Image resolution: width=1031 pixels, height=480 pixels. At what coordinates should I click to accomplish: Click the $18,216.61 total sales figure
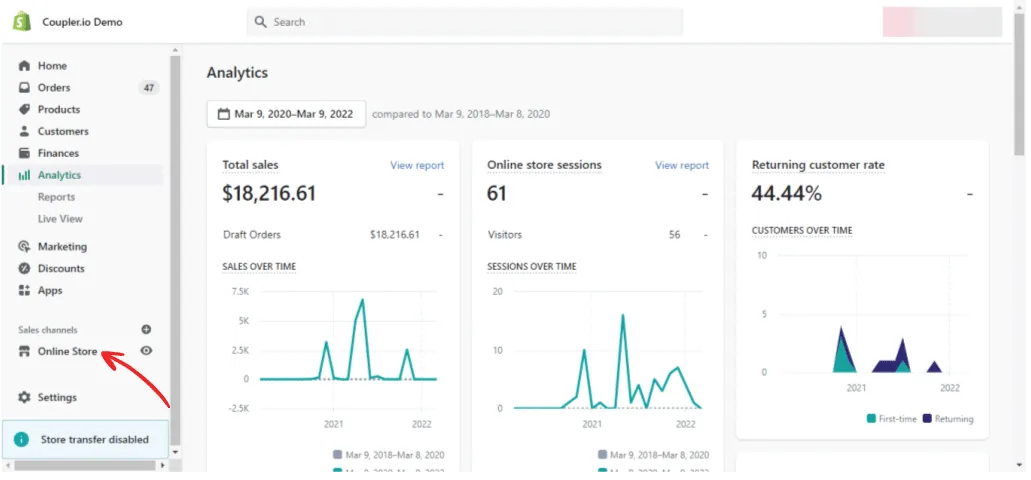click(x=269, y=193)
